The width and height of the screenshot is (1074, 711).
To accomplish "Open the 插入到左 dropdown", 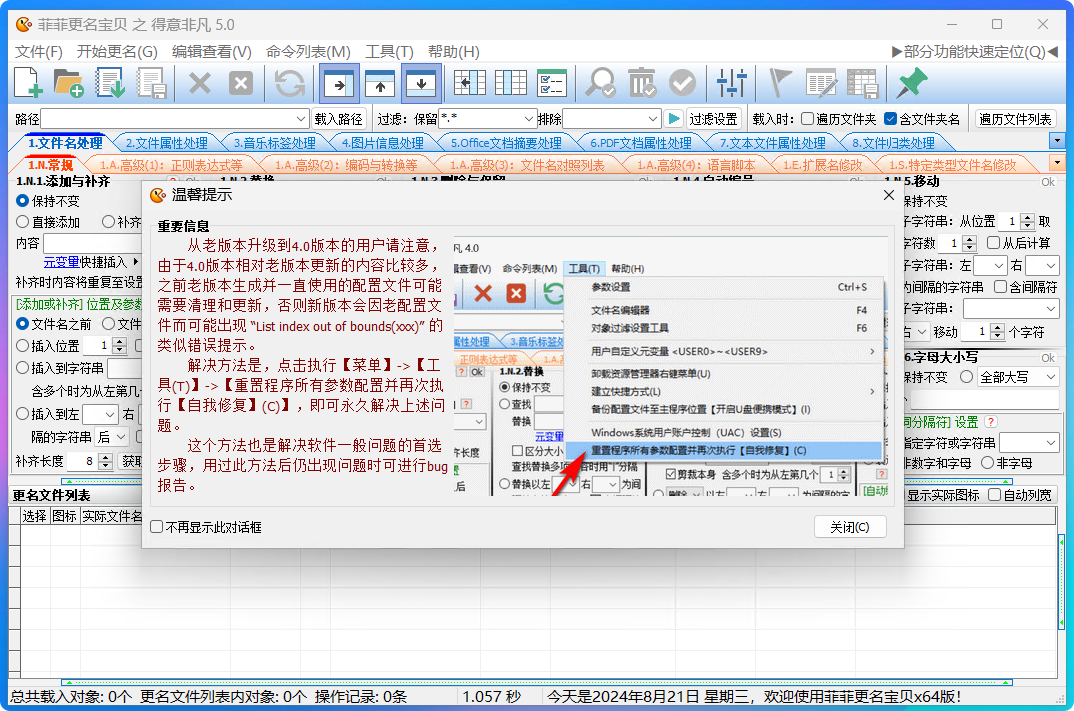I will [109, 414].
